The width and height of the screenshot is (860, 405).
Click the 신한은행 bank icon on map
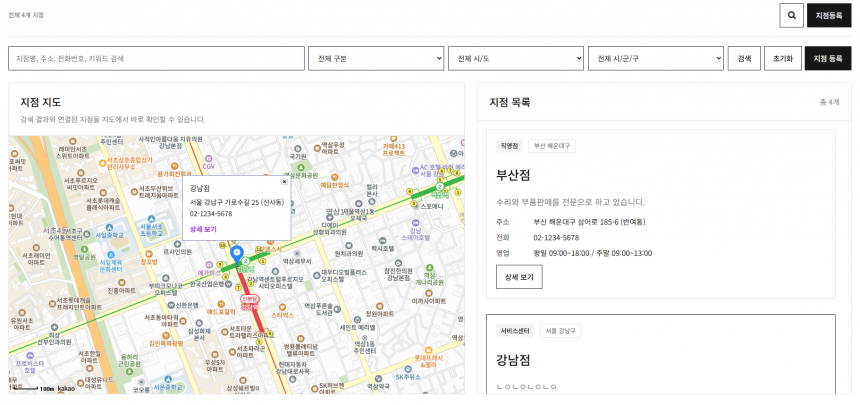click(172, 305)
